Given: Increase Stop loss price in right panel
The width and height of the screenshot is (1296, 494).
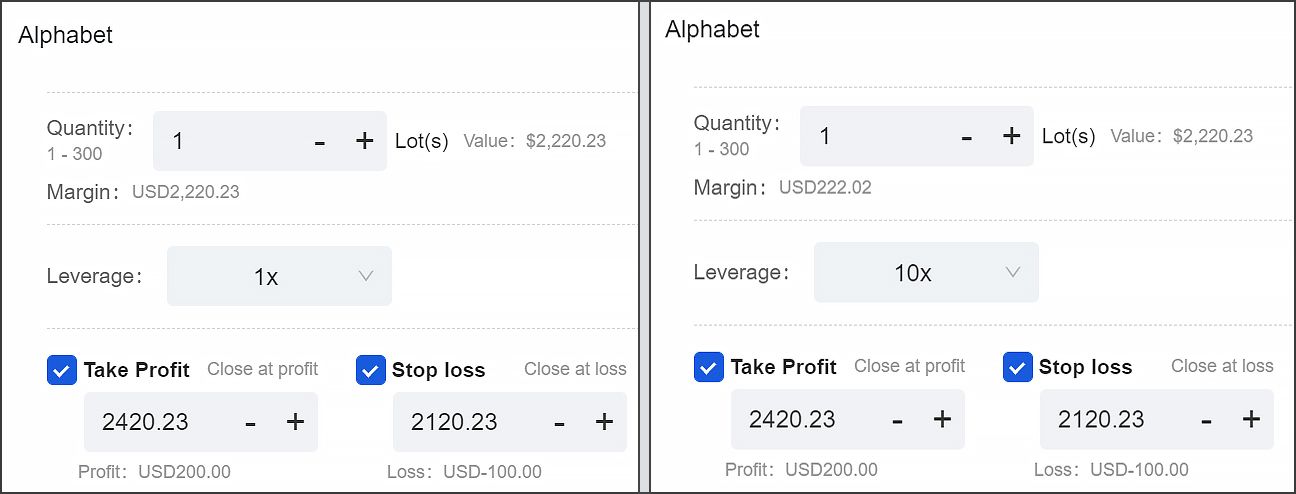Looking at the screenshot, I should click(x=1251, y=419).
